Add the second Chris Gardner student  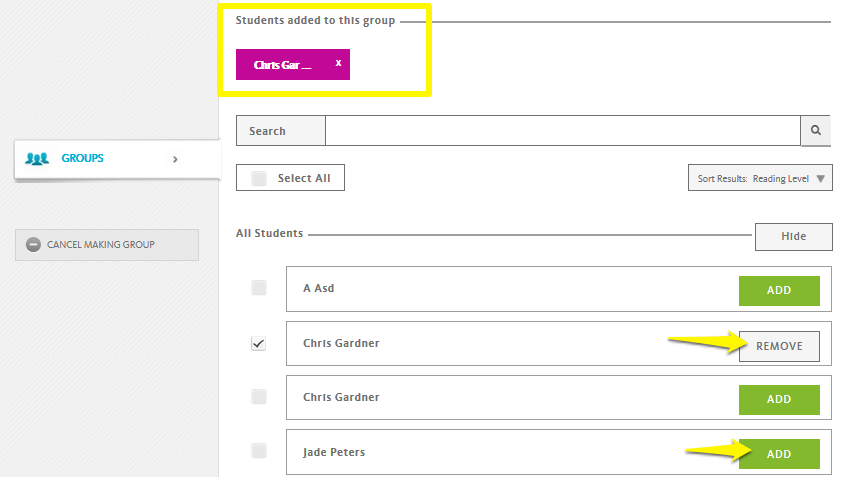(x=779, y=400)
